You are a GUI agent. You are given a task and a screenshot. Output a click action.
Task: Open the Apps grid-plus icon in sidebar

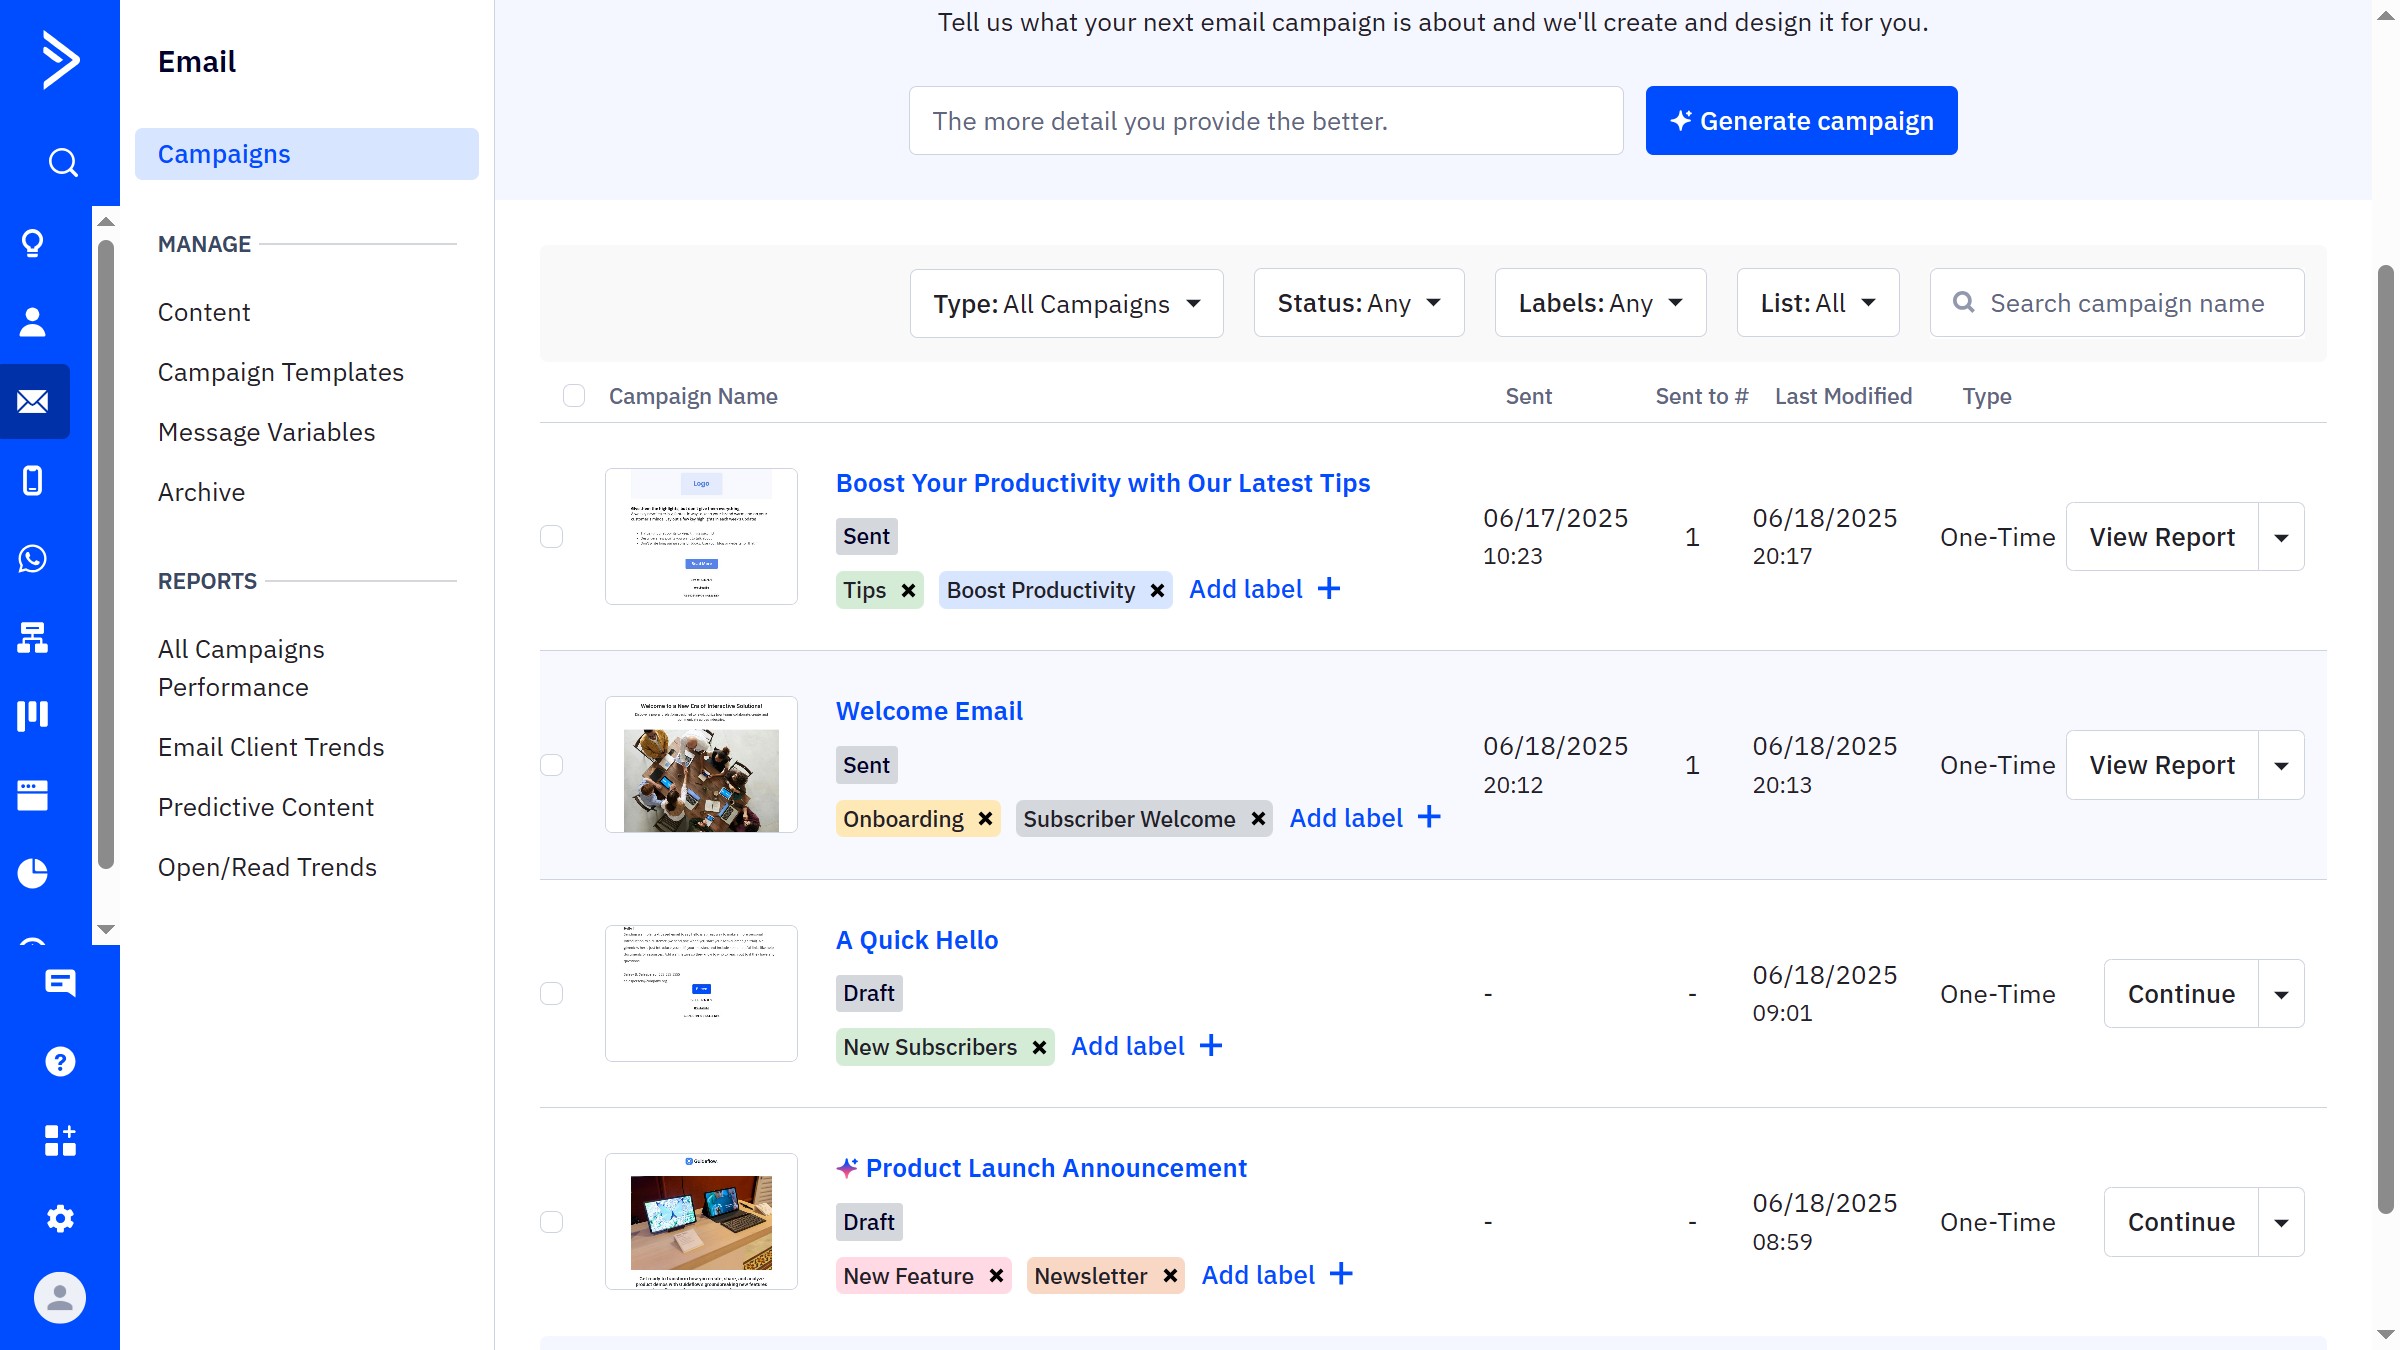tap(60, 1140)
